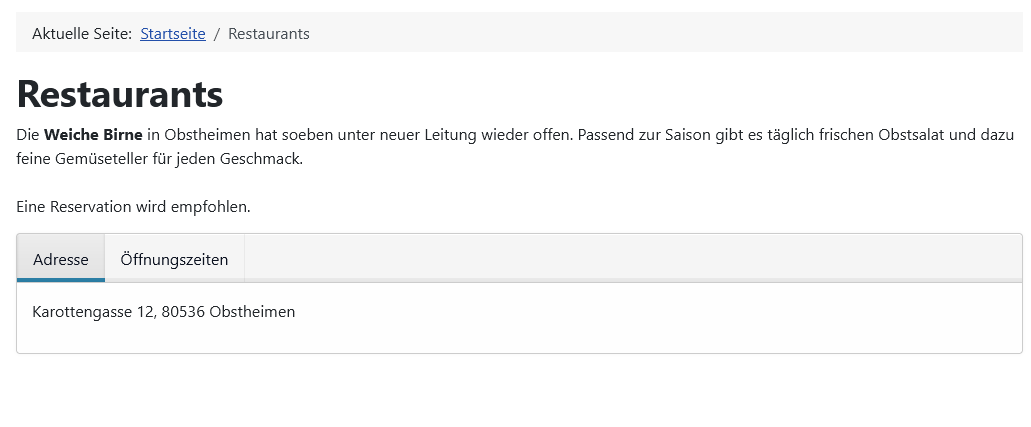Viewport: 1031px width, 427px height.
Task: Click 'Obstheimen' in the intro paragraph
Action: point(212,134)
